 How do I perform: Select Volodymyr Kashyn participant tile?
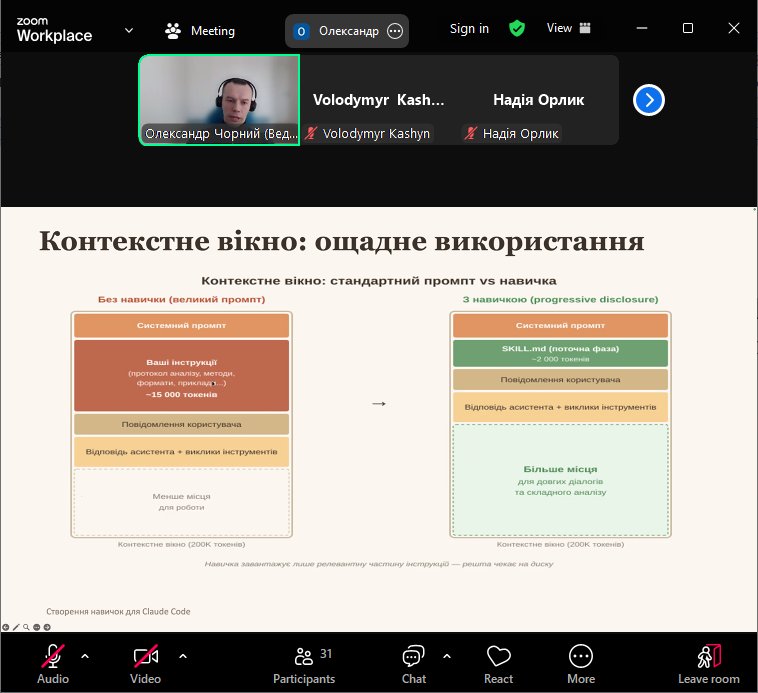pos(378,100)
